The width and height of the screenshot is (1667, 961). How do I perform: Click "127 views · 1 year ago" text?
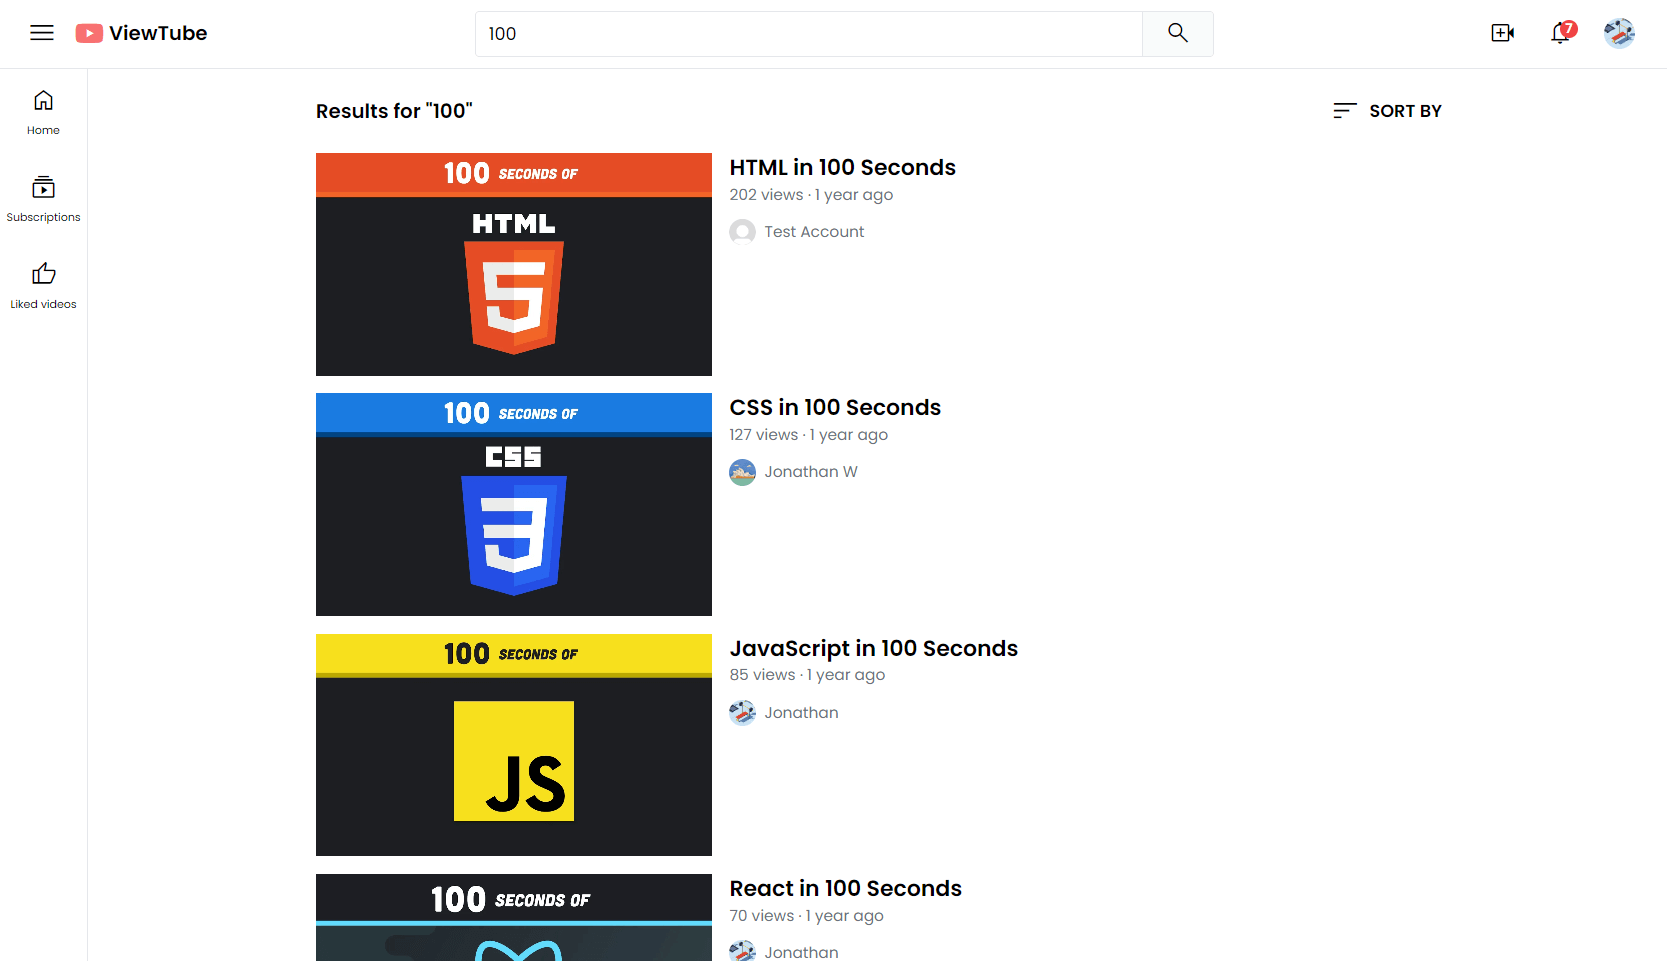click(808, 435)
